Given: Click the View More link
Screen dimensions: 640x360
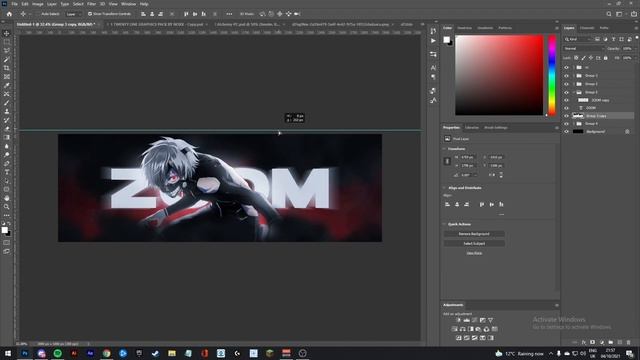Looking at the screenshot, I should [x=474, y=253].
